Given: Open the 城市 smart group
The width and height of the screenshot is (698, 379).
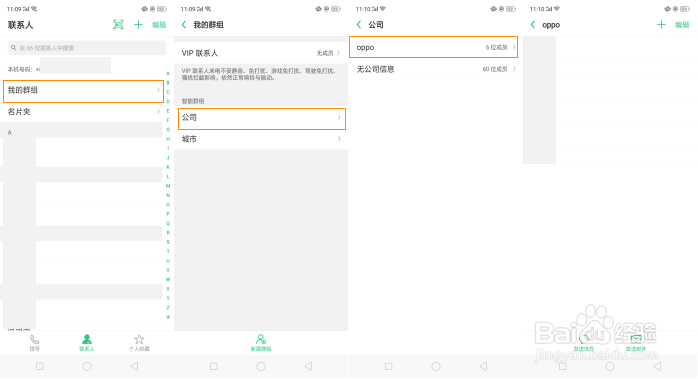Looking at the screenshot, I should [x=261, y=139].
